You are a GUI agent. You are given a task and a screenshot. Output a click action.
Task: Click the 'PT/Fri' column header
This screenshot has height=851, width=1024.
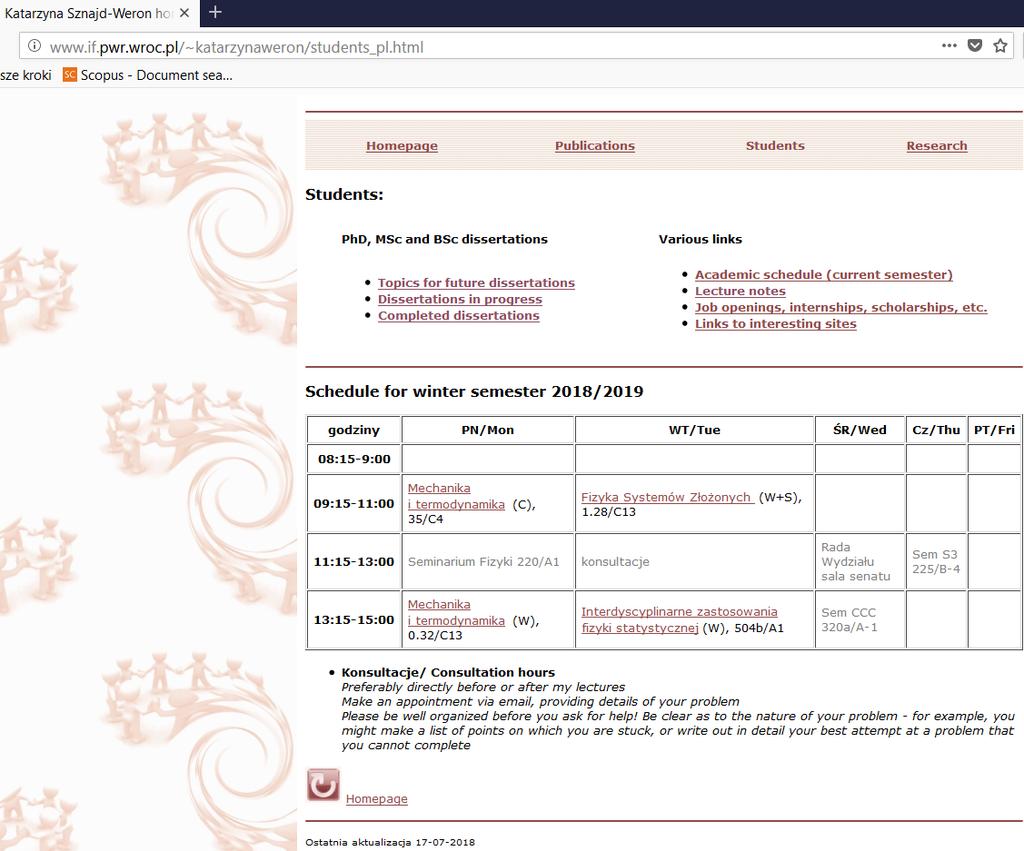(994, 430)
